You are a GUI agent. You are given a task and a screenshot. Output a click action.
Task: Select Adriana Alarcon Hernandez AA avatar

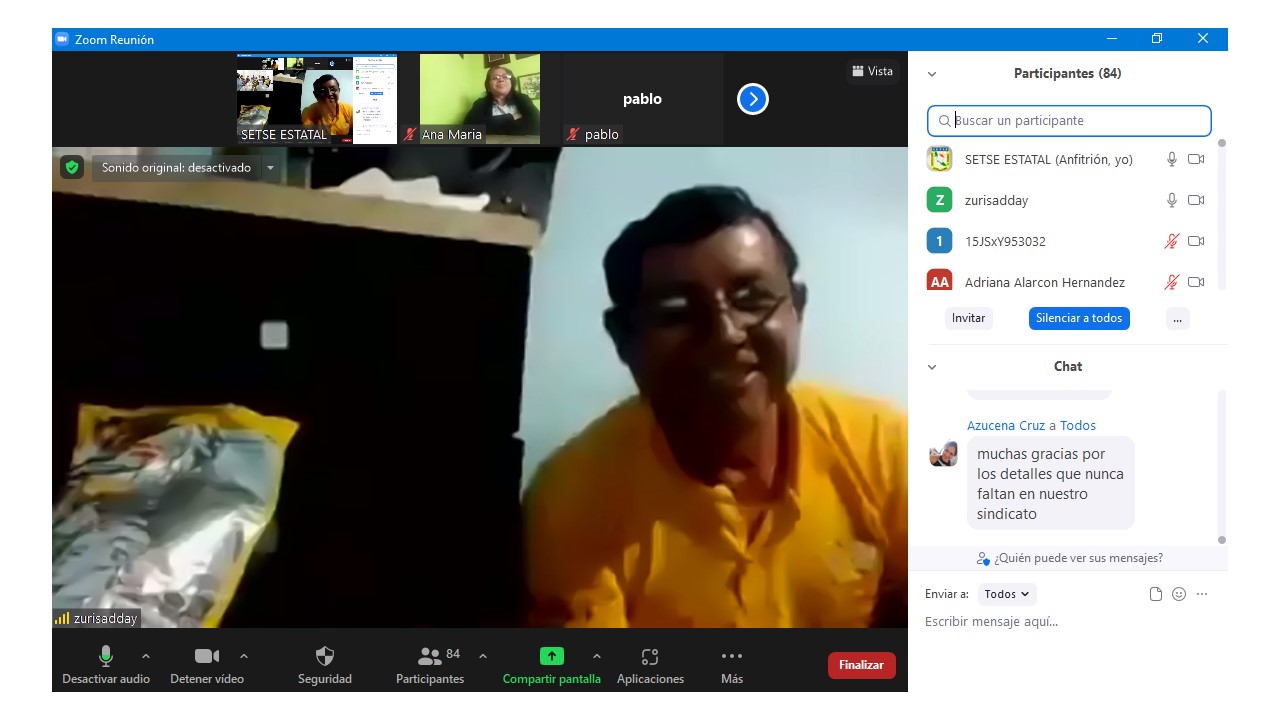point(939,280)
